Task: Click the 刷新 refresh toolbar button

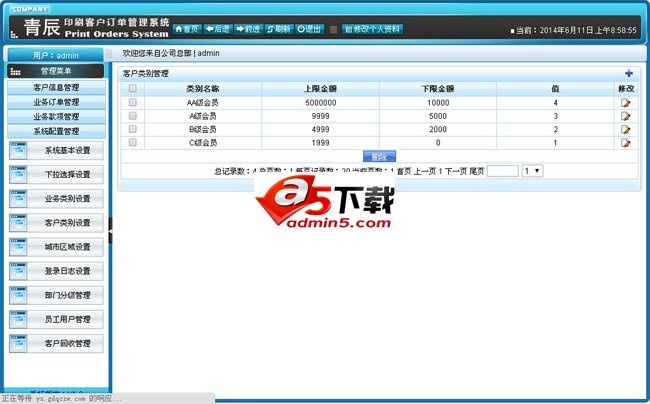Action: click(279, 29)
